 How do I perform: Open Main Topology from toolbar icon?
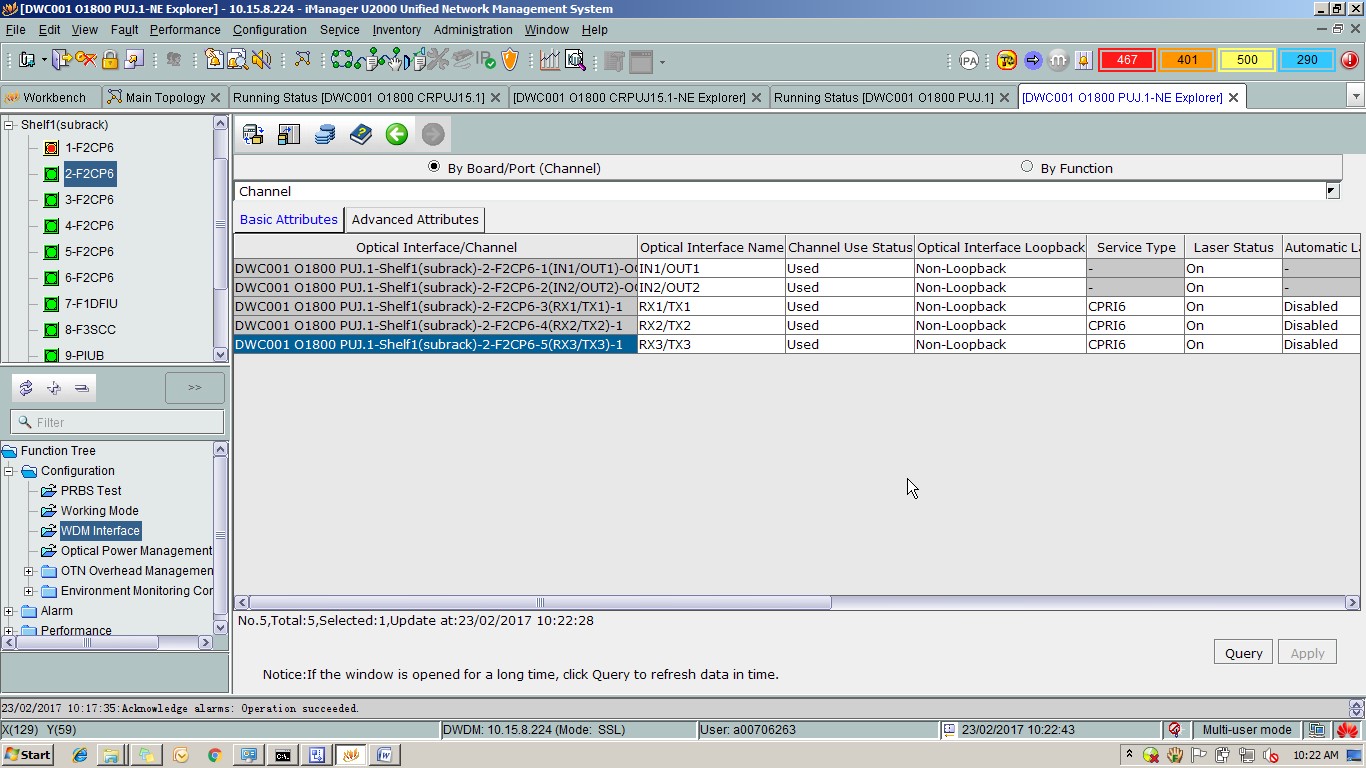tap(302, 60)
